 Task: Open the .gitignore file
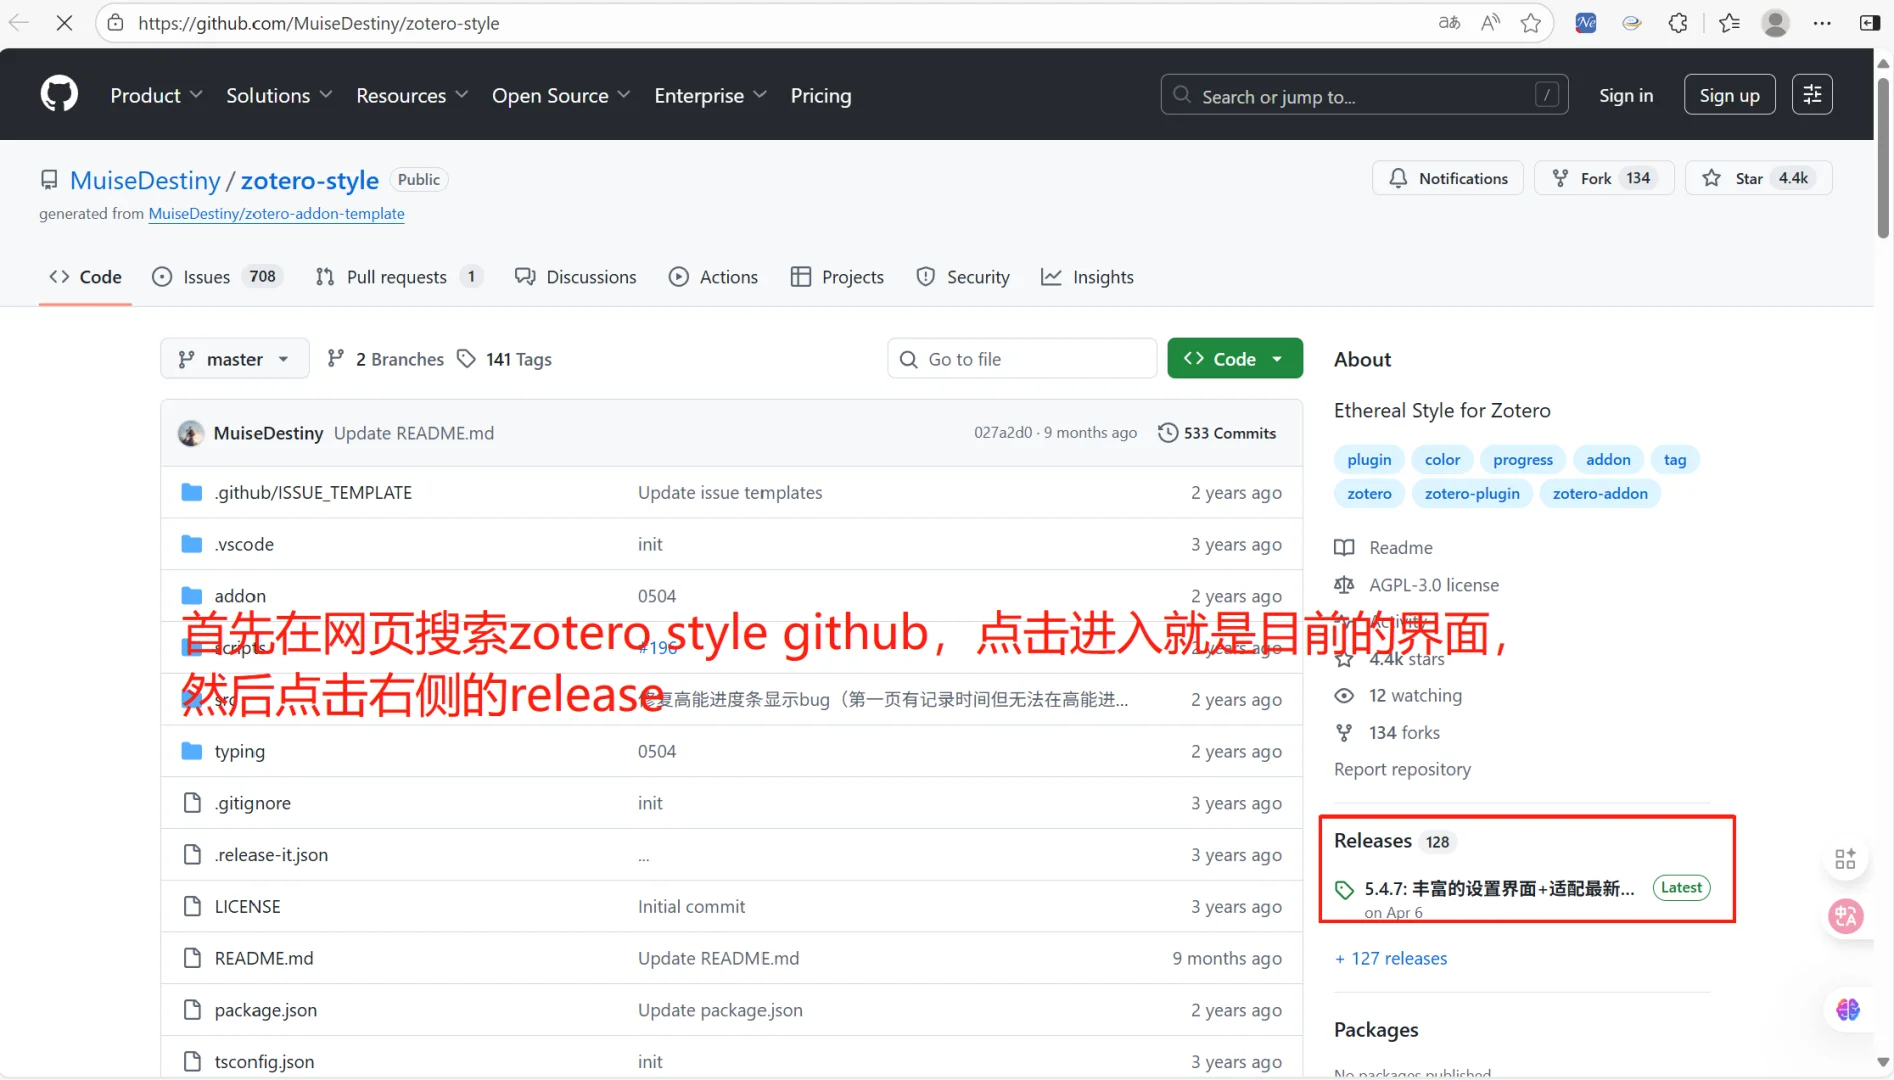point(253,803)
